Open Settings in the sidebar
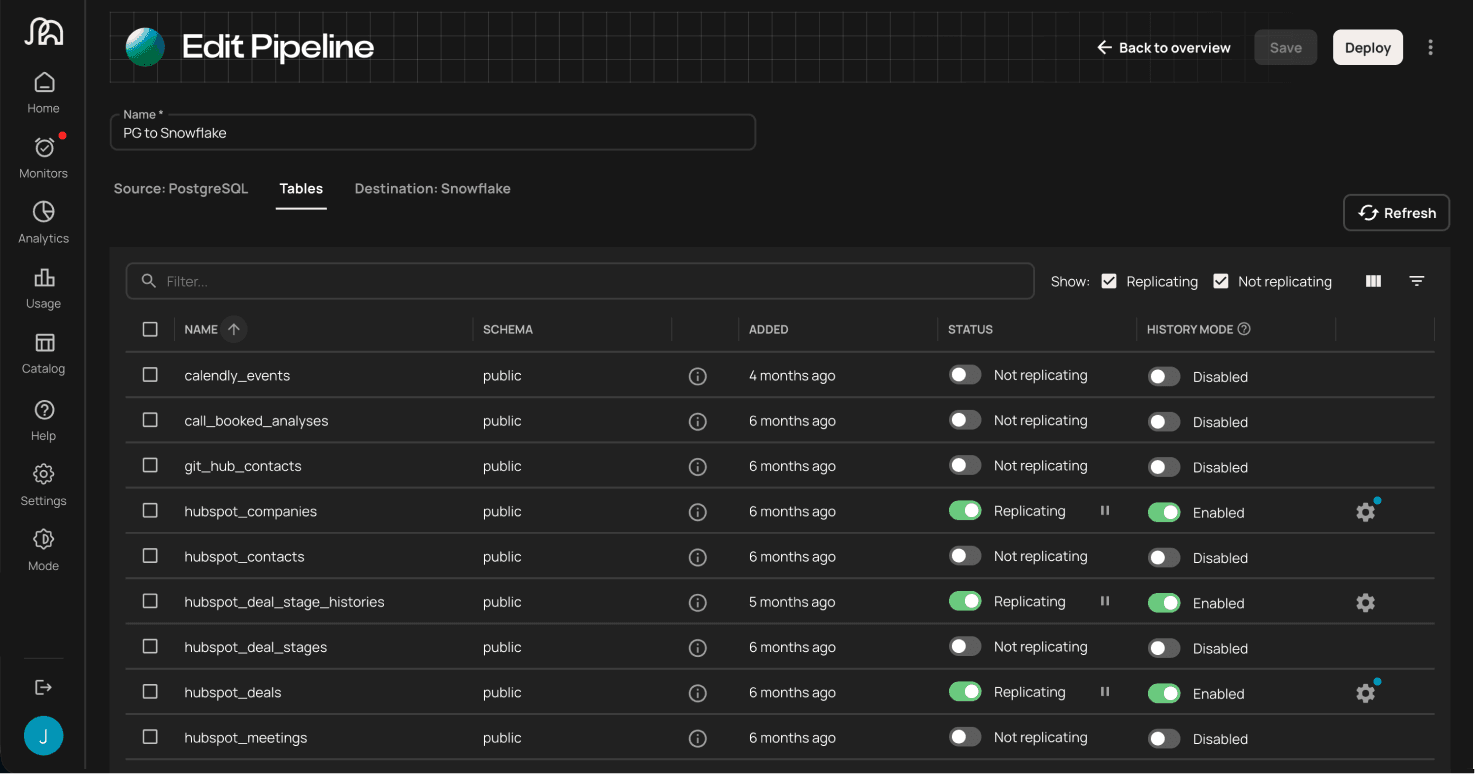Screen dimensions: 1475x774 click(43, 485)
